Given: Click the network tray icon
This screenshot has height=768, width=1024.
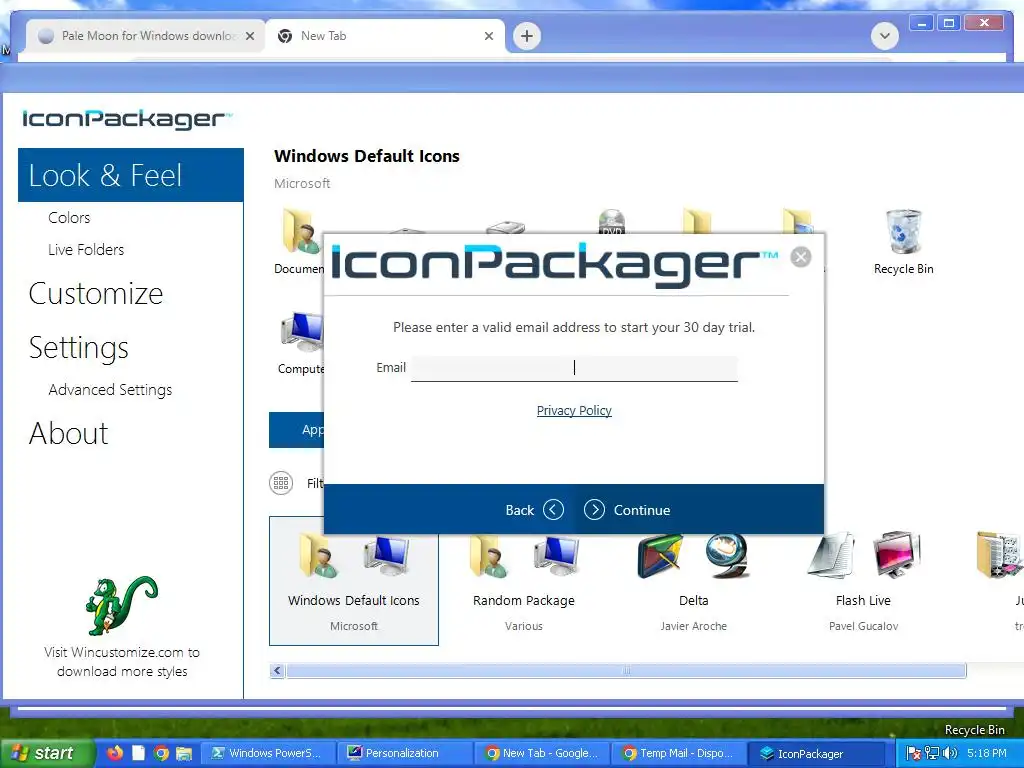Looking at the screenshot, I should [x=932, y=753].
